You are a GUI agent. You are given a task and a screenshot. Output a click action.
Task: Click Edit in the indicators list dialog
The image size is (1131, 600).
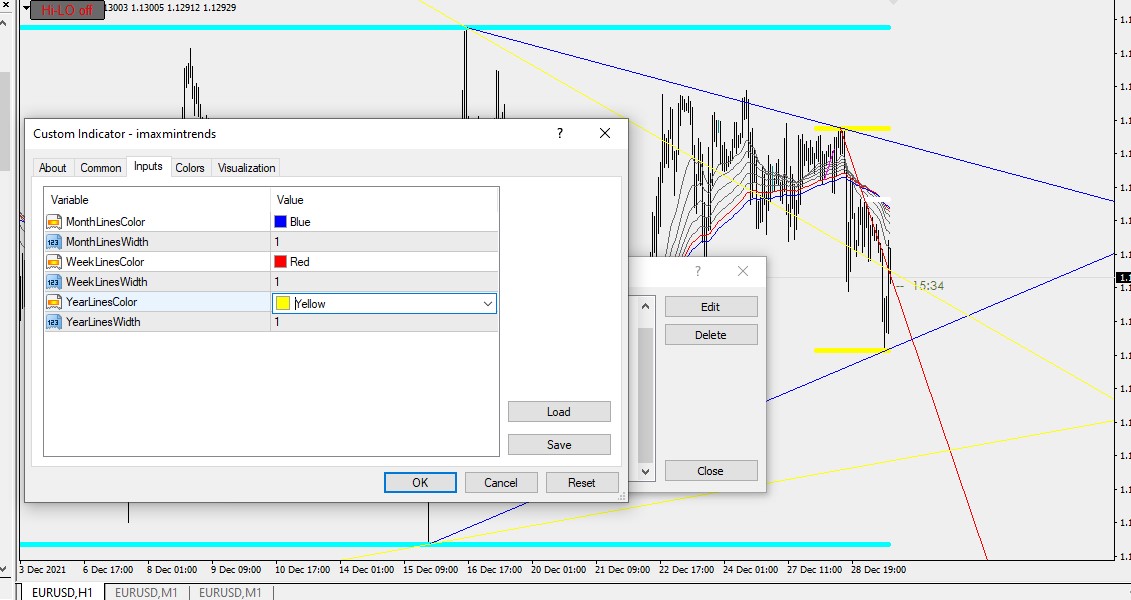[710, 306]
